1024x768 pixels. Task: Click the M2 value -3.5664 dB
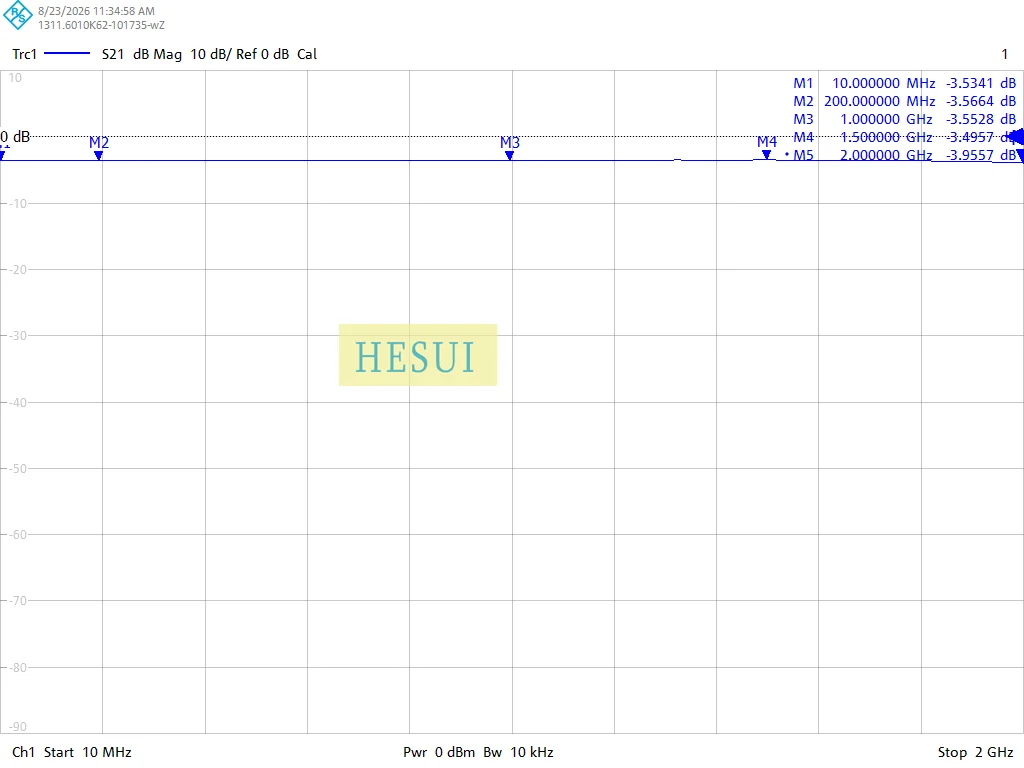(981, 101)
